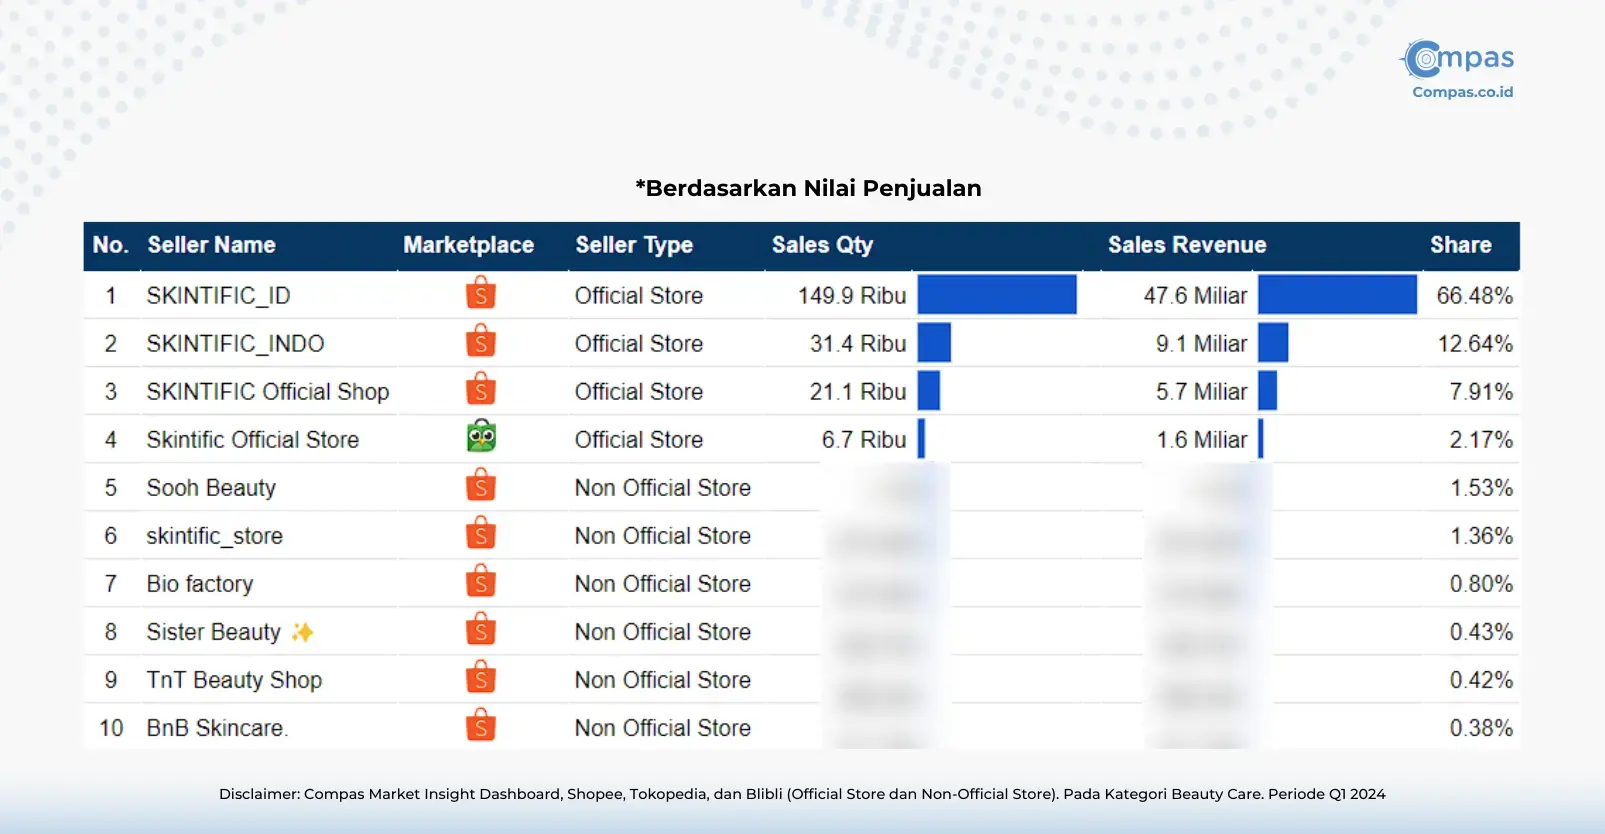
Task: Select seller name SKINTIFIC_ID
Action: click(218, 296)
